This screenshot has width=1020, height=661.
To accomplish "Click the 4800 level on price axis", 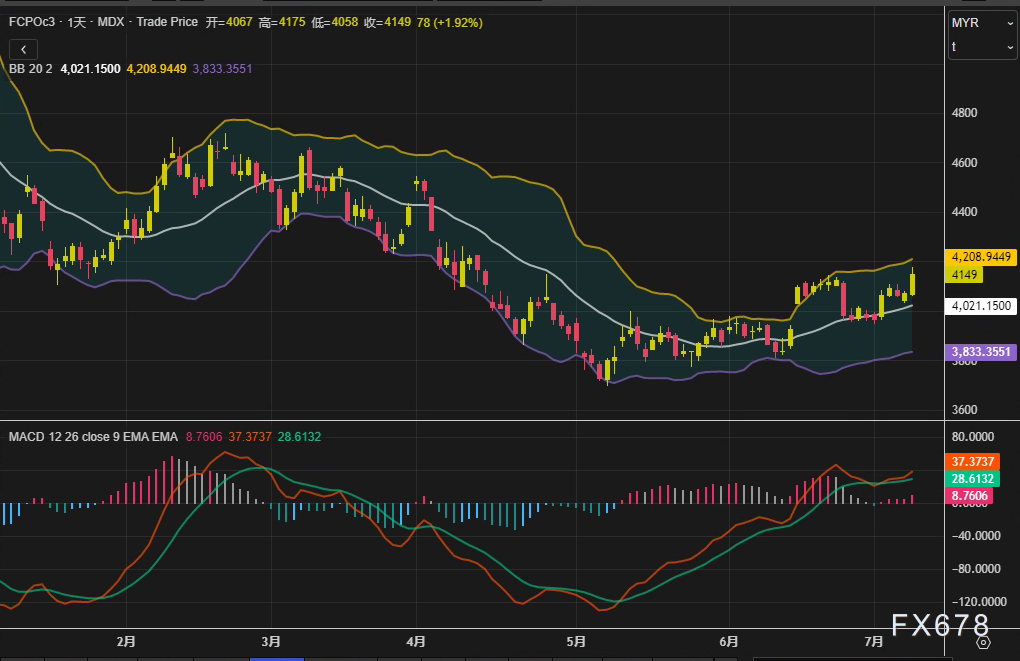I will (965, 113).
